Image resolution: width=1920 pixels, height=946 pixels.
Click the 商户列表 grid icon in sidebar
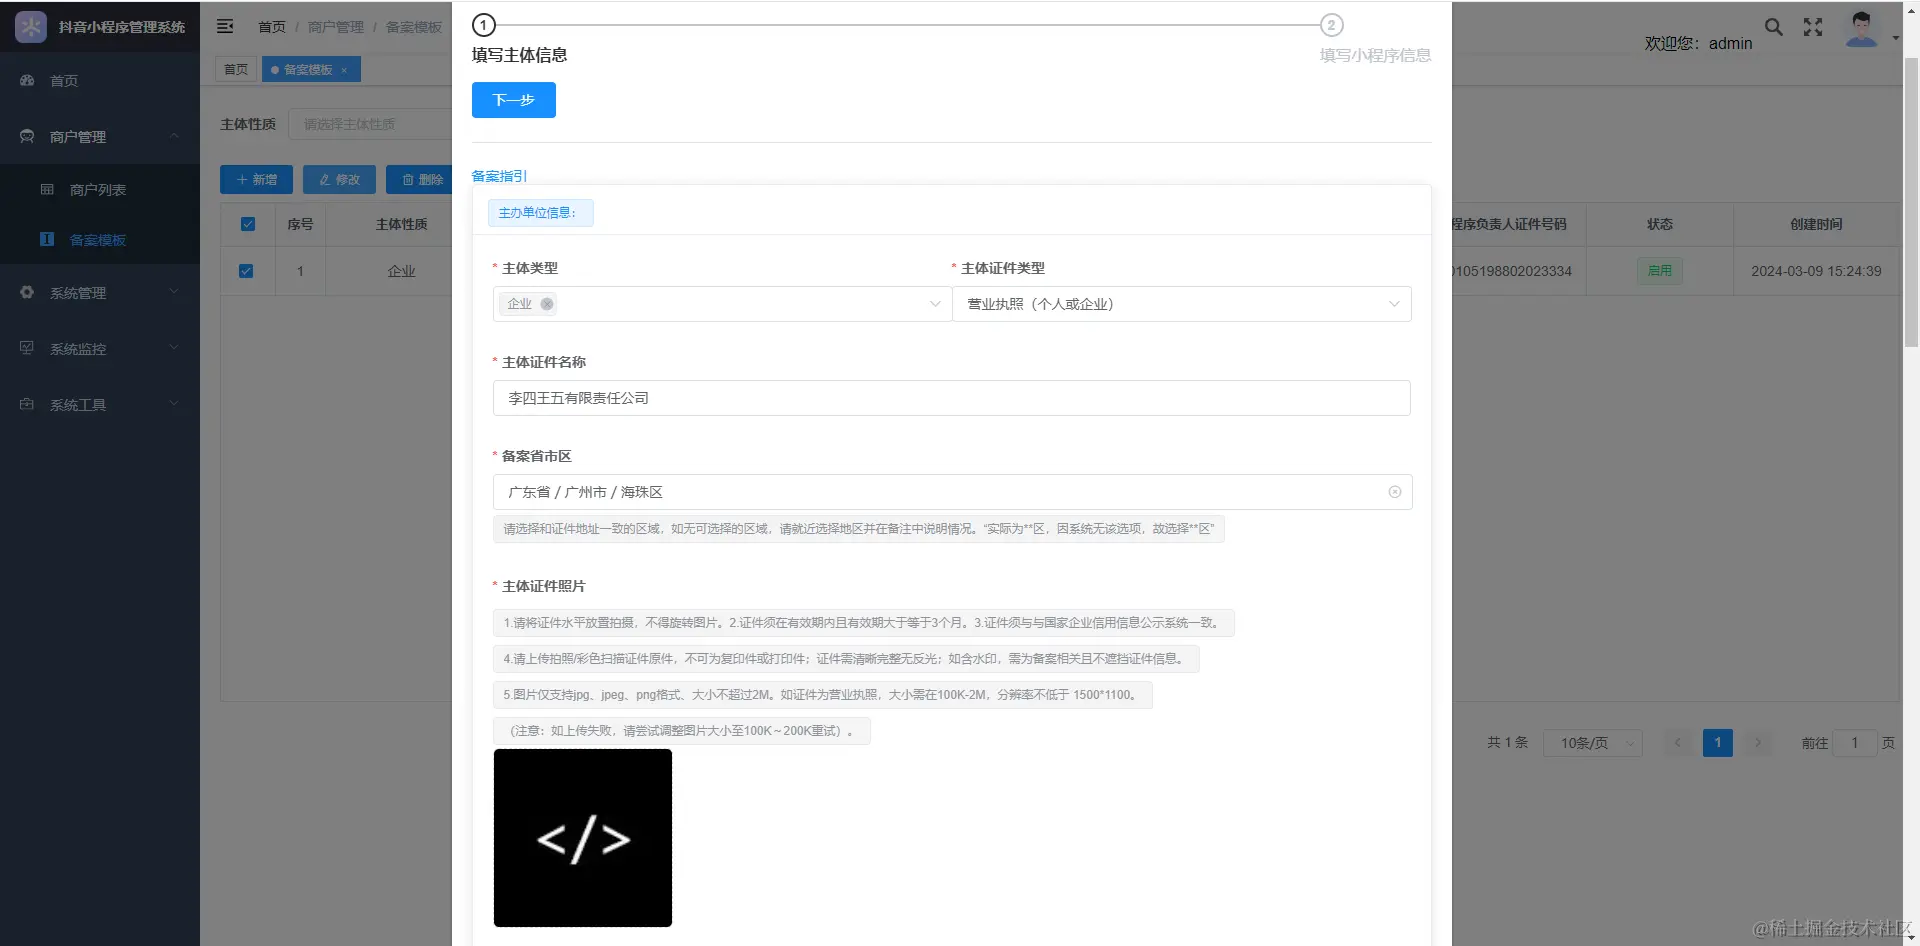click(x=47, y=189)
